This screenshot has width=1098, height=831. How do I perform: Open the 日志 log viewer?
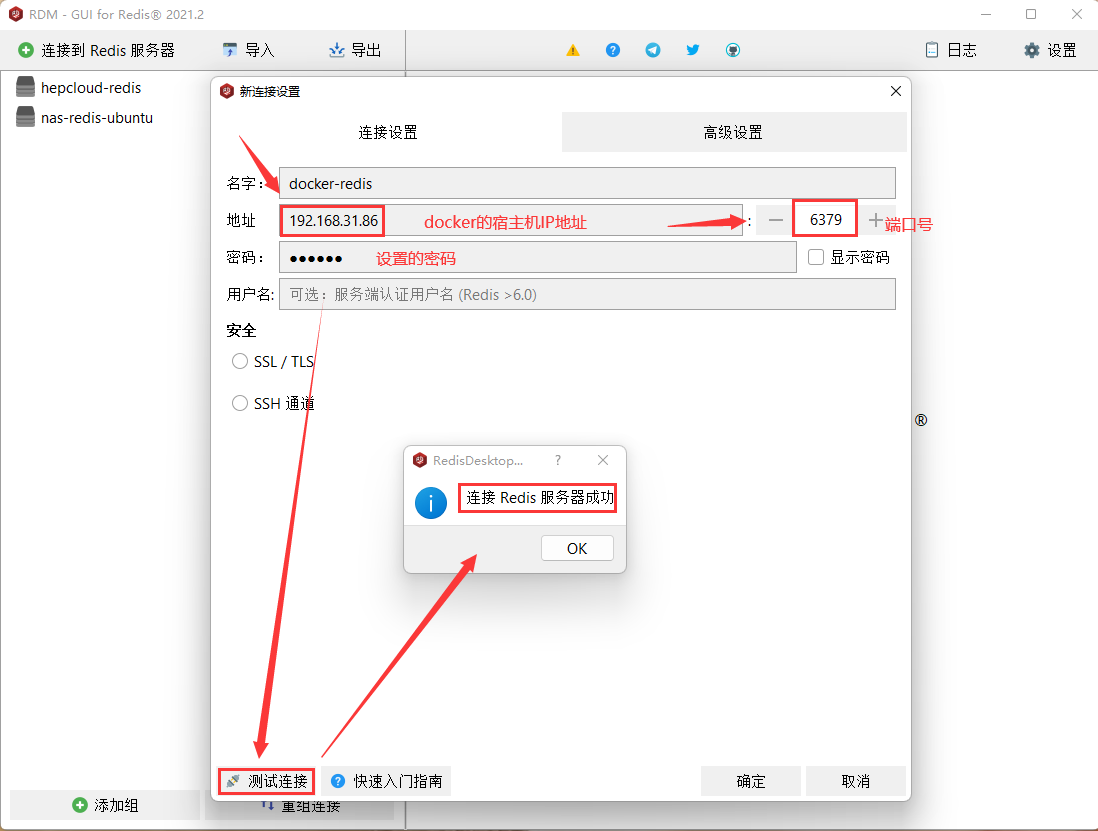pyautogui.click(x=951, y=50)
